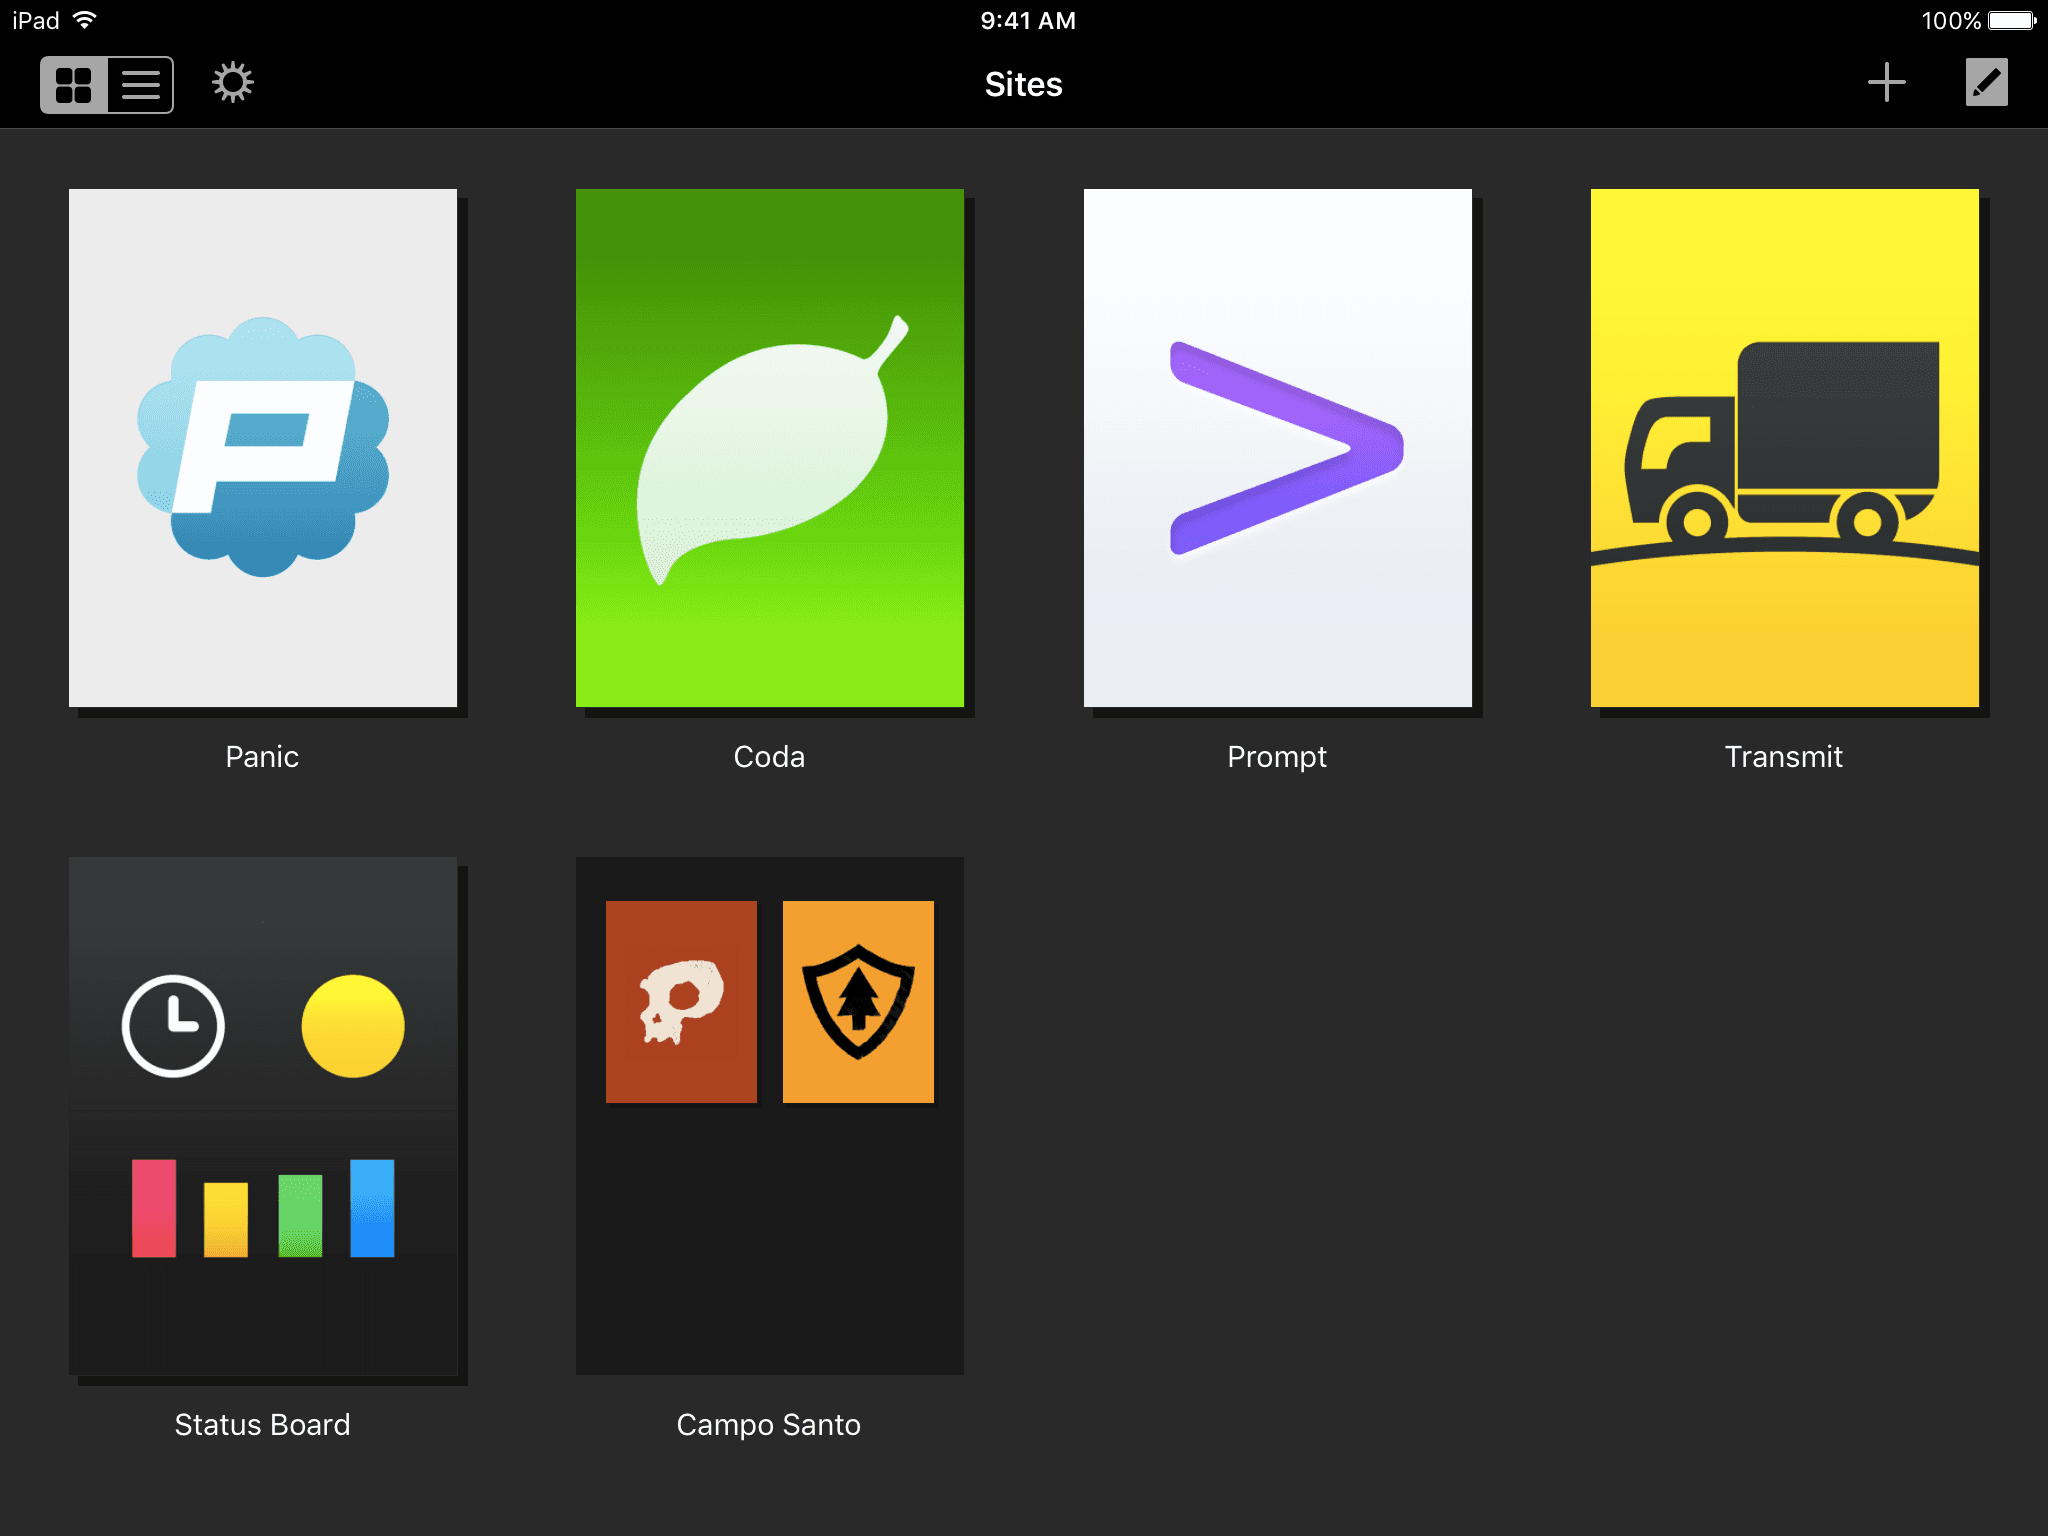This screenshot has height=1536, width=2048.
Task: Click the Panic label text
Action: tap(262, 757)
